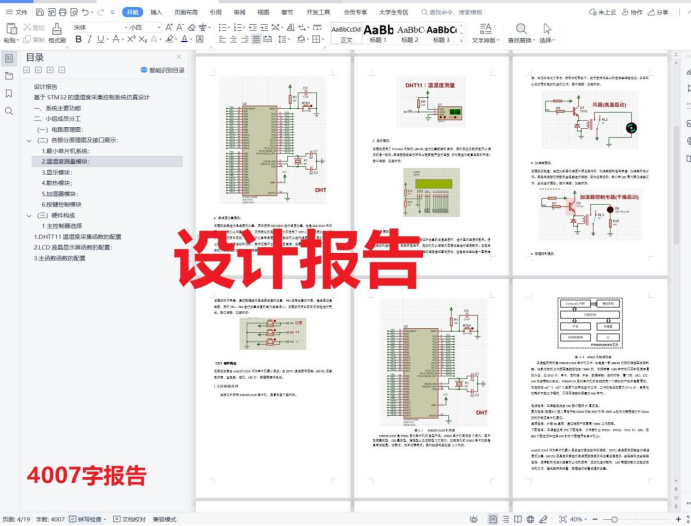The width and height of the screenshot is (691, 526).
Task: Click the 分享 share button
Action: click(658, 12)
